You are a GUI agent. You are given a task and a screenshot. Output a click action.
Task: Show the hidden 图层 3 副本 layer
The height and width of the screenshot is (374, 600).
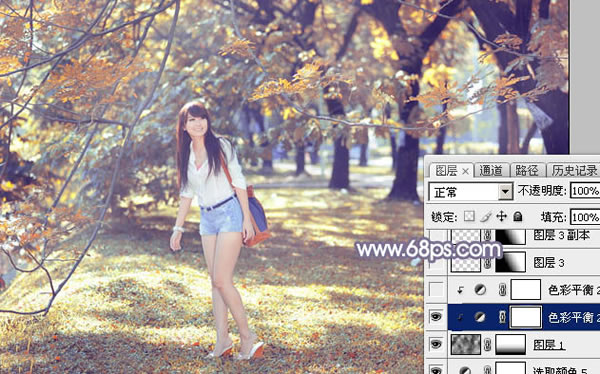click(x=436, y=236)
